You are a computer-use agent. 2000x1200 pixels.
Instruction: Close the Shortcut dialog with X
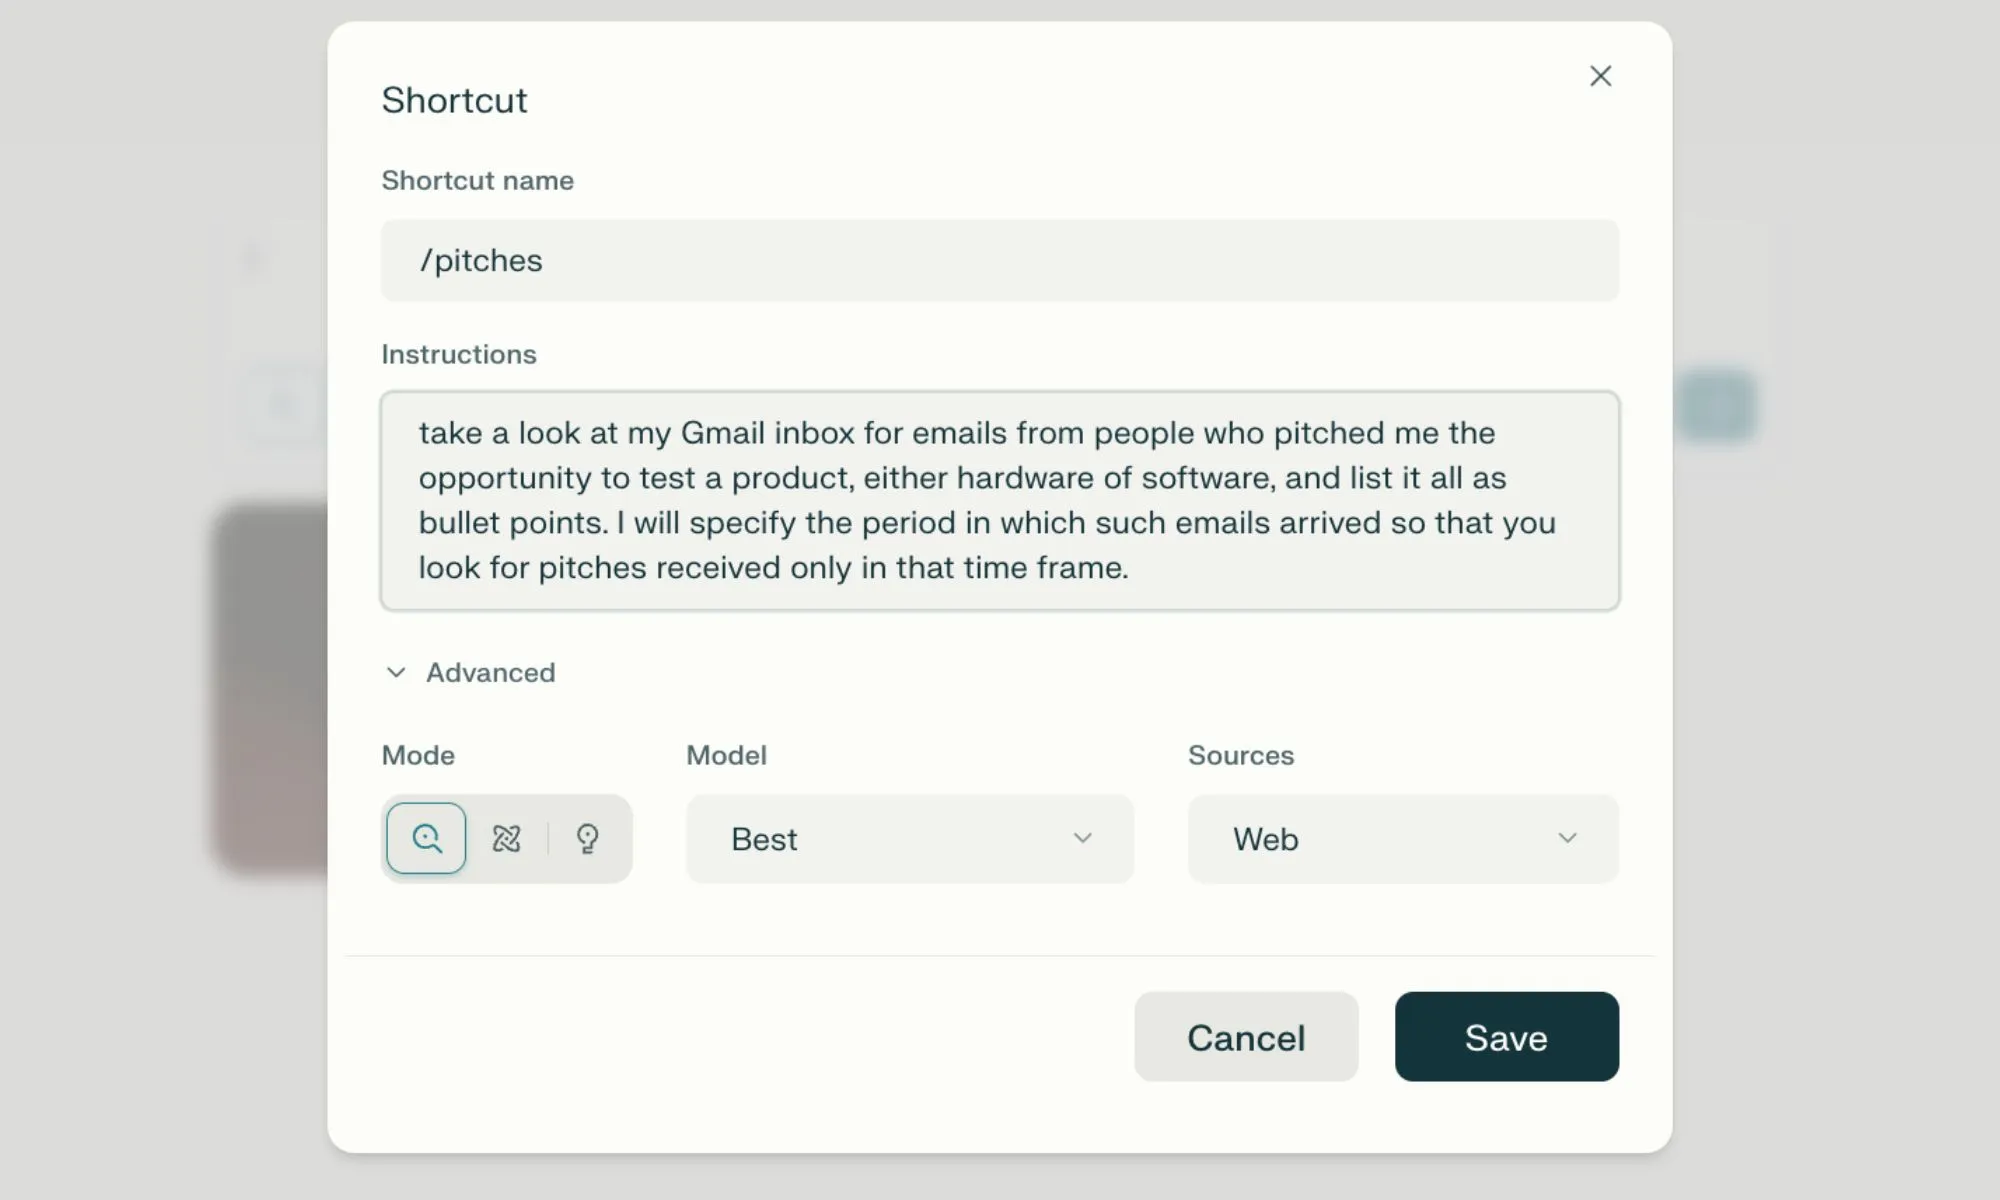tap(1600, 76)
